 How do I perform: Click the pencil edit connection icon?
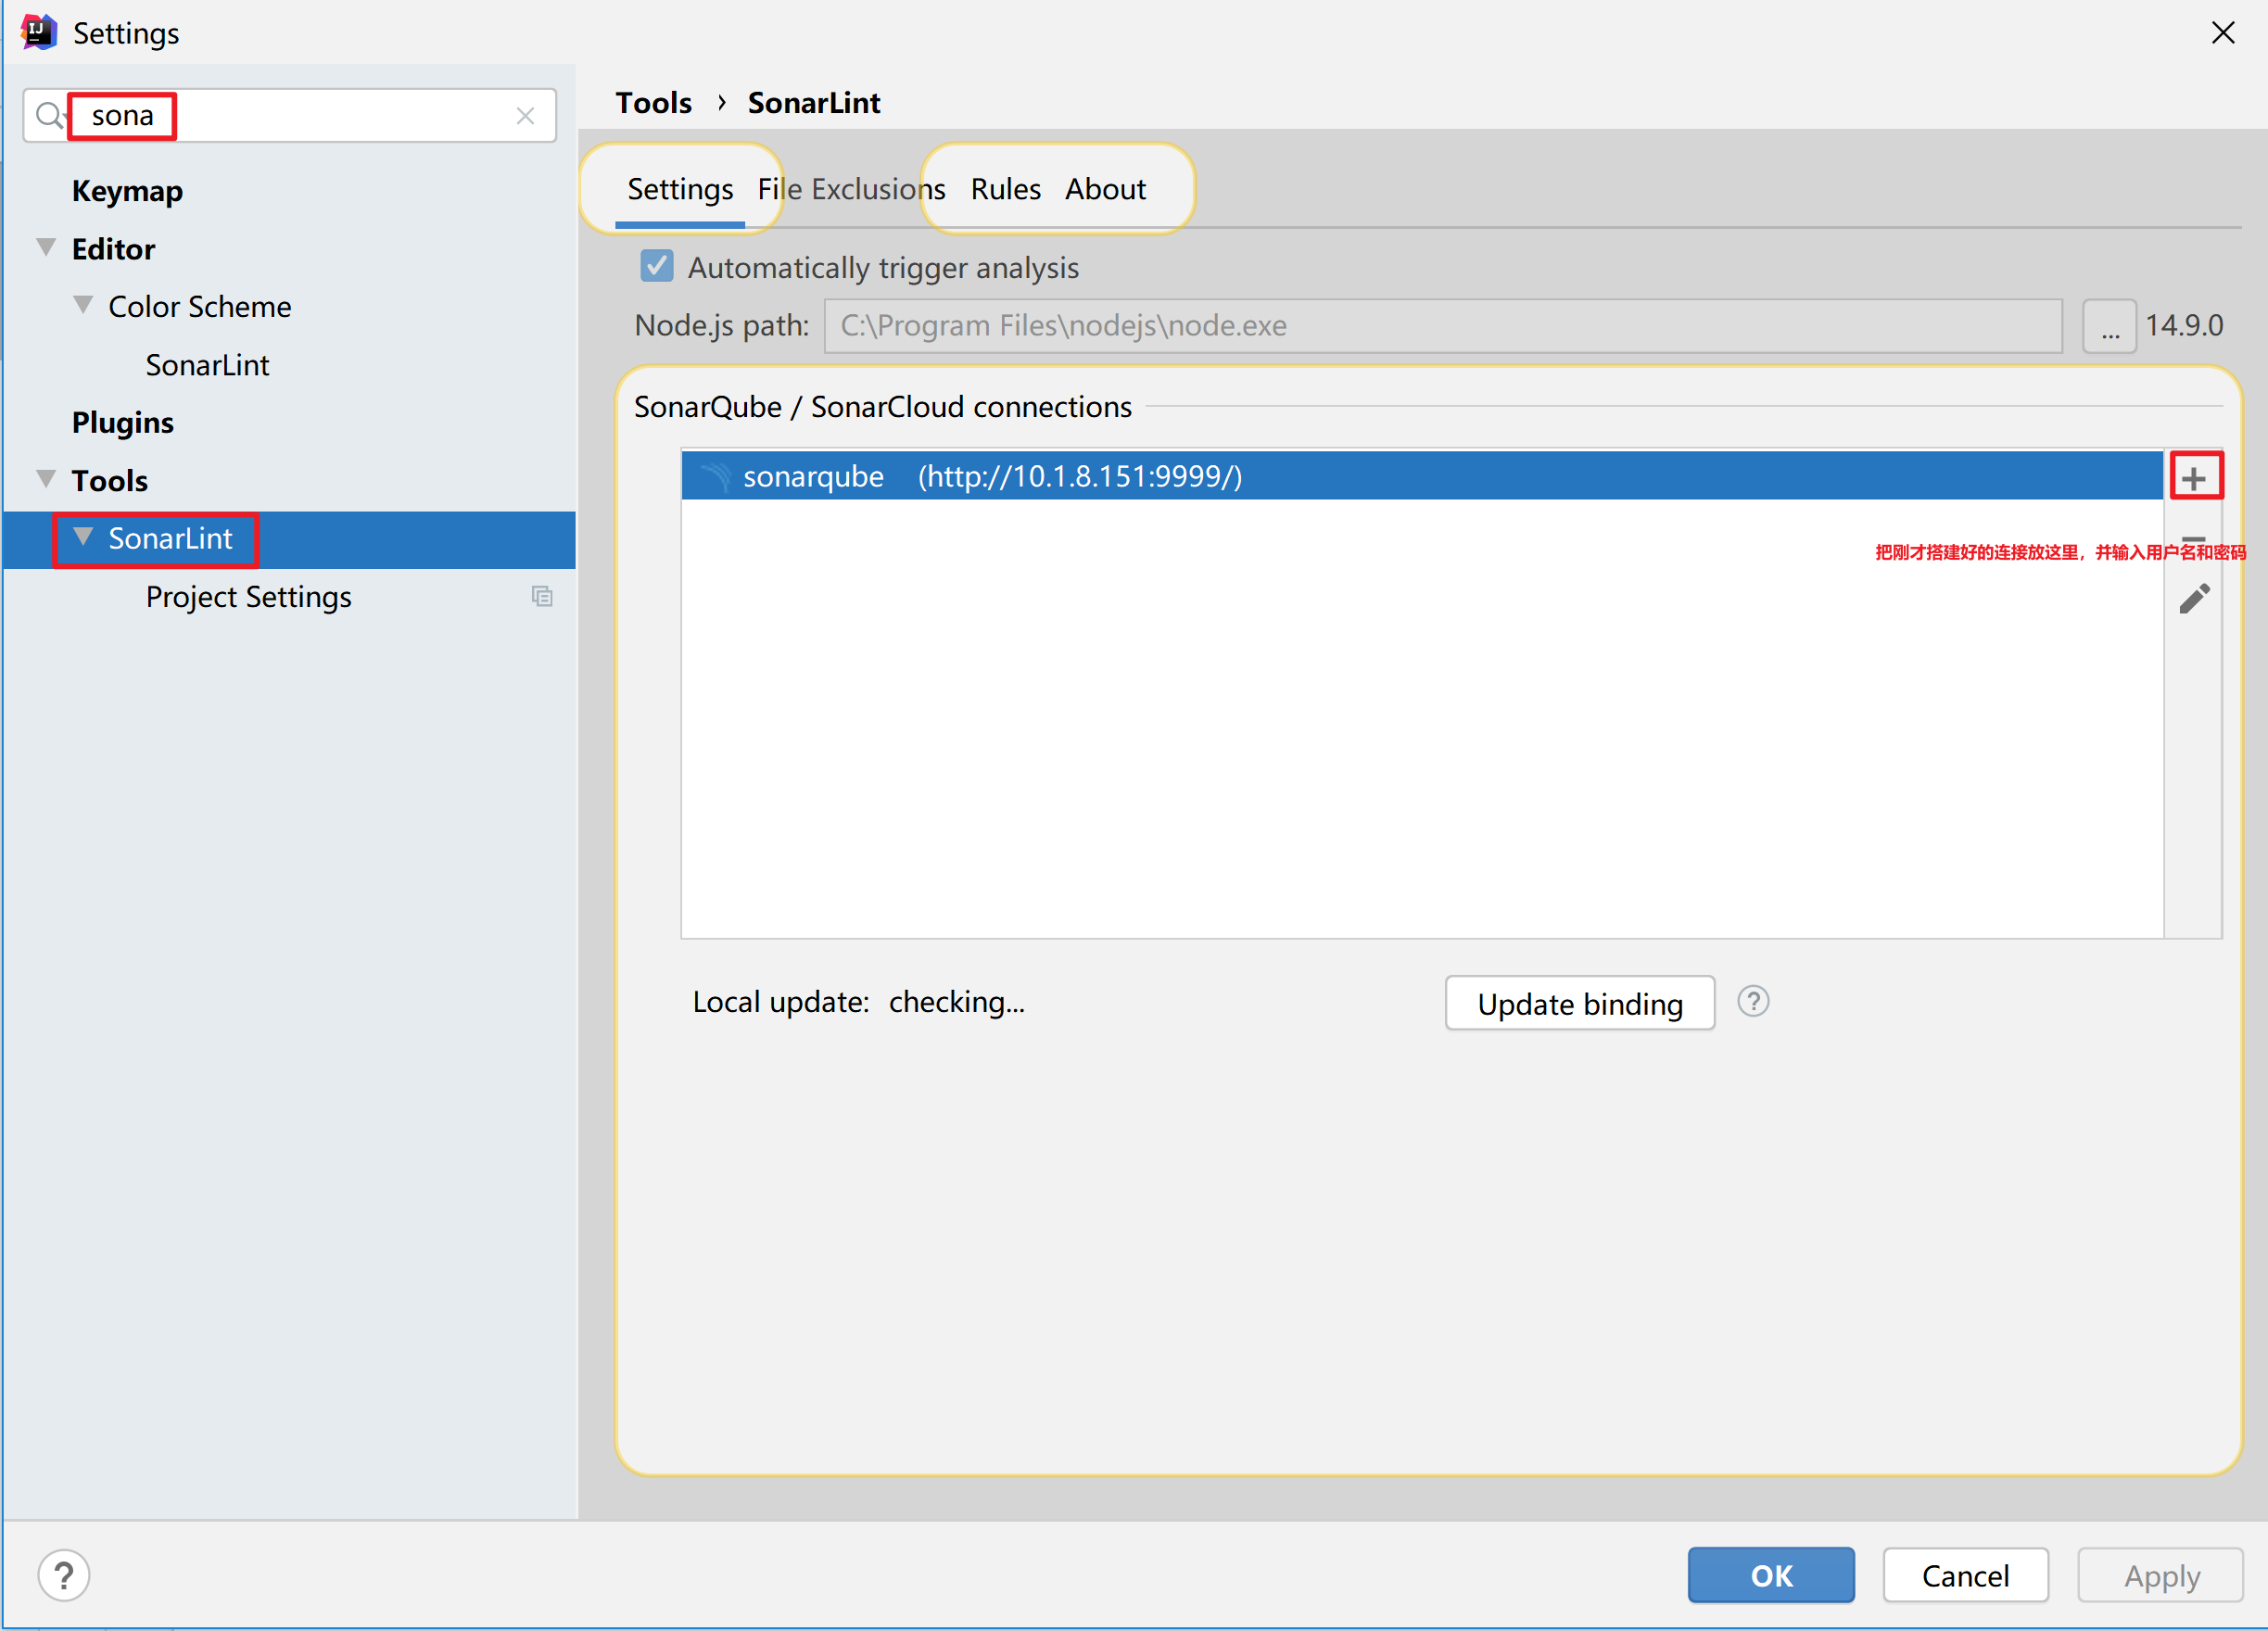click(x=2193, y=598)
